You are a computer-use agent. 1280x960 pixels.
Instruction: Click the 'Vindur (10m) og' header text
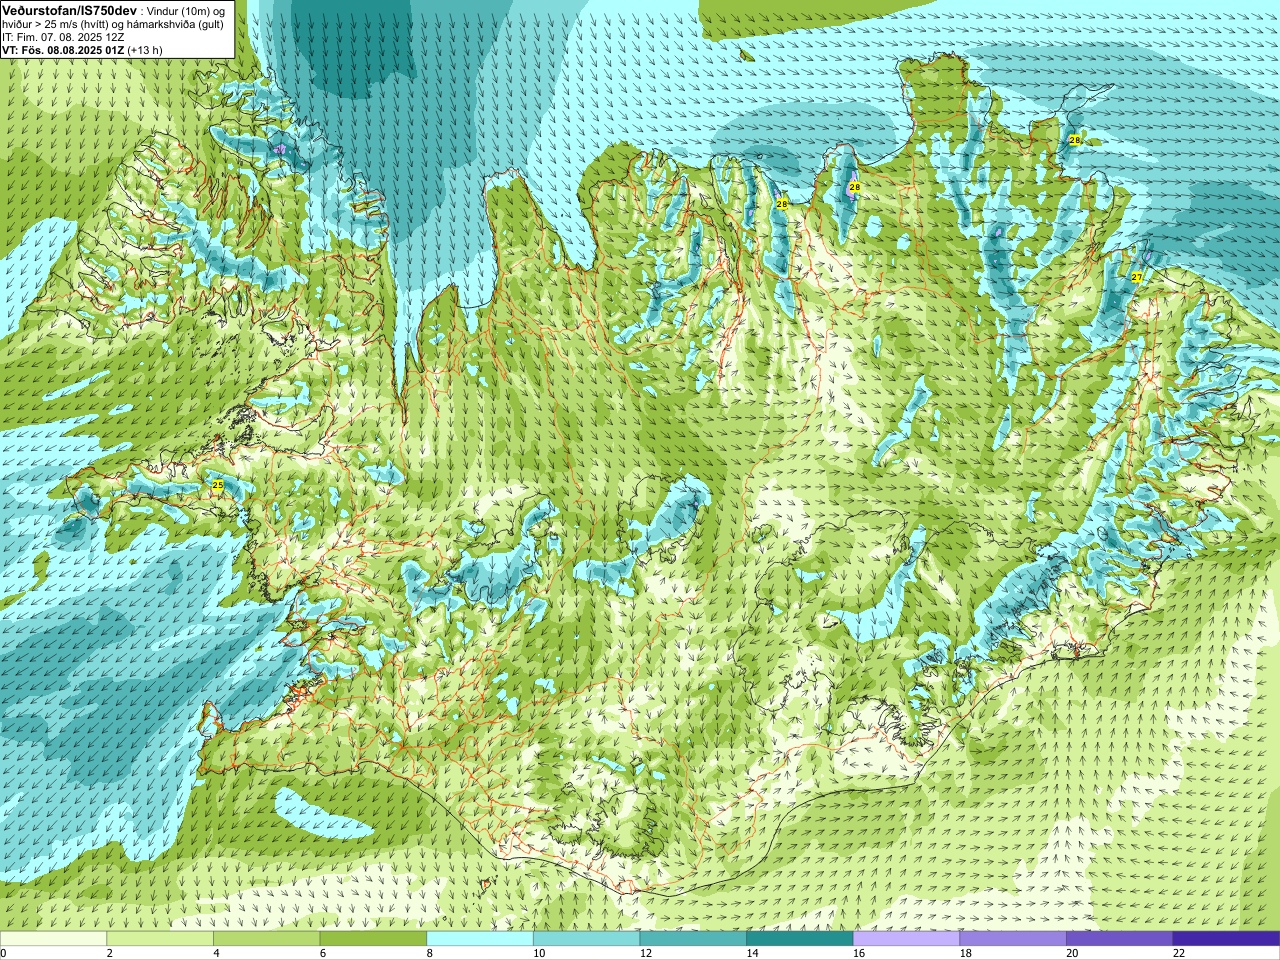click(x=186, y=11)
